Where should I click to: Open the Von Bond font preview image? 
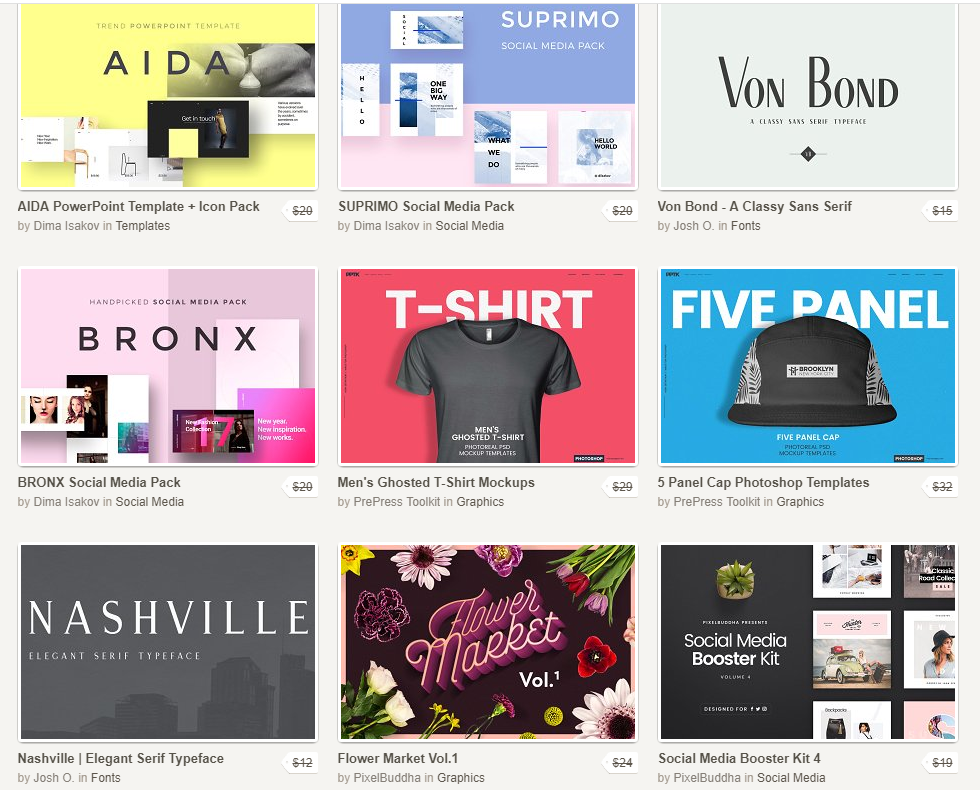coord(808,95)
